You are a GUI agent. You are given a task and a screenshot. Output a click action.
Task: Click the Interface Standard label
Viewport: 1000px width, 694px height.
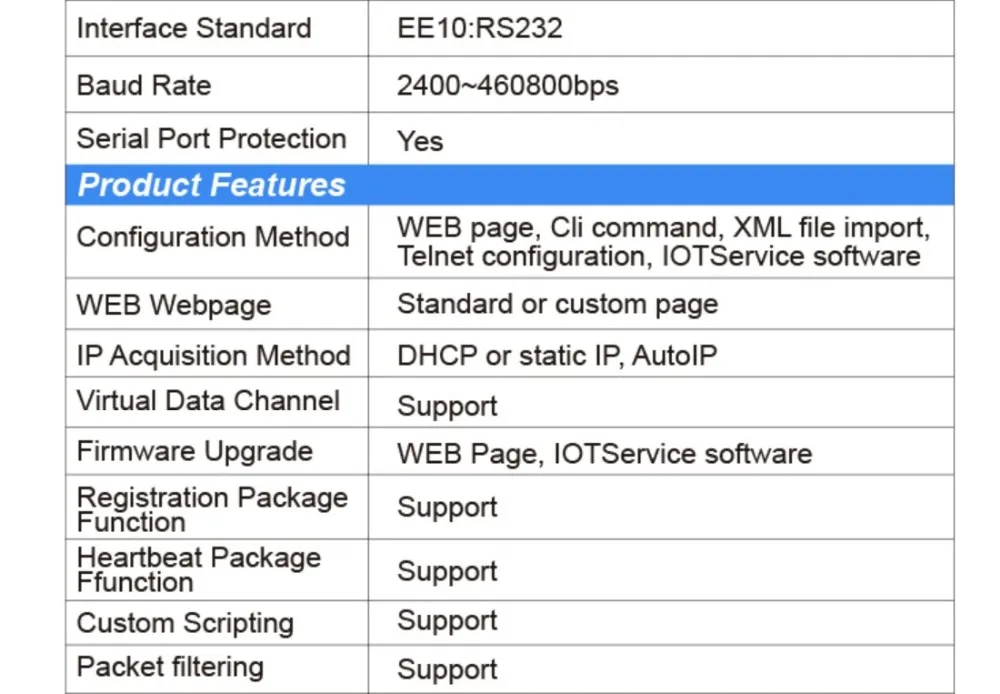(x=194, y=28)
